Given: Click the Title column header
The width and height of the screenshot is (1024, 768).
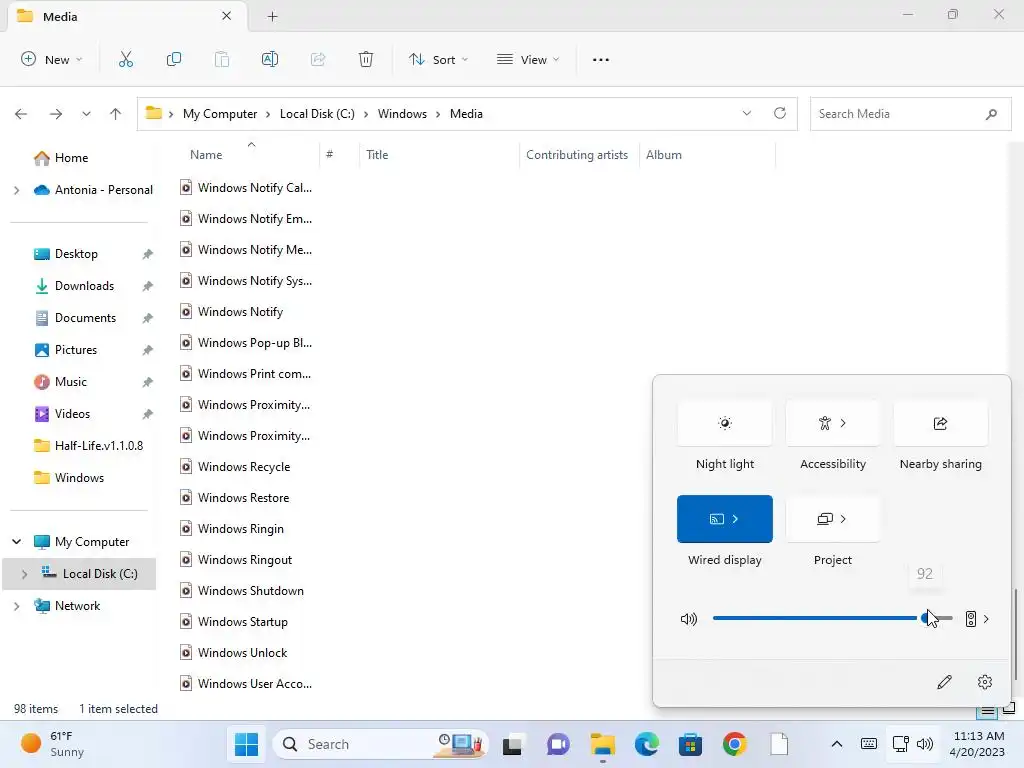Looking at the screenshot, I should pyautogui.click(x=377, y=155).
